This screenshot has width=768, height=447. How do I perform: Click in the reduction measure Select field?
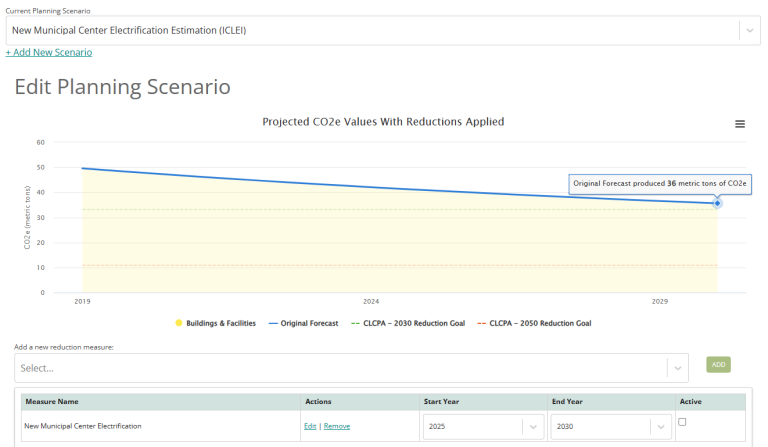(x=340, y=368)
